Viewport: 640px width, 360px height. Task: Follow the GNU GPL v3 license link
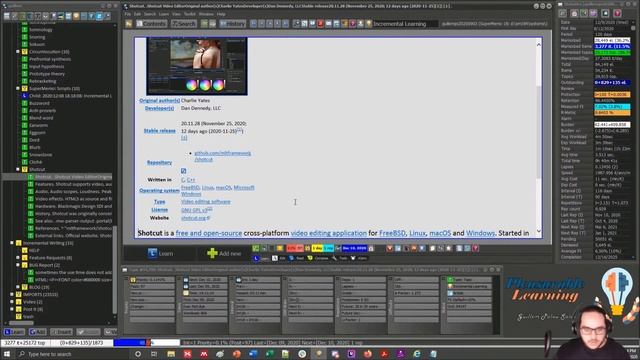pyautogui.click(x=194, y=210)
